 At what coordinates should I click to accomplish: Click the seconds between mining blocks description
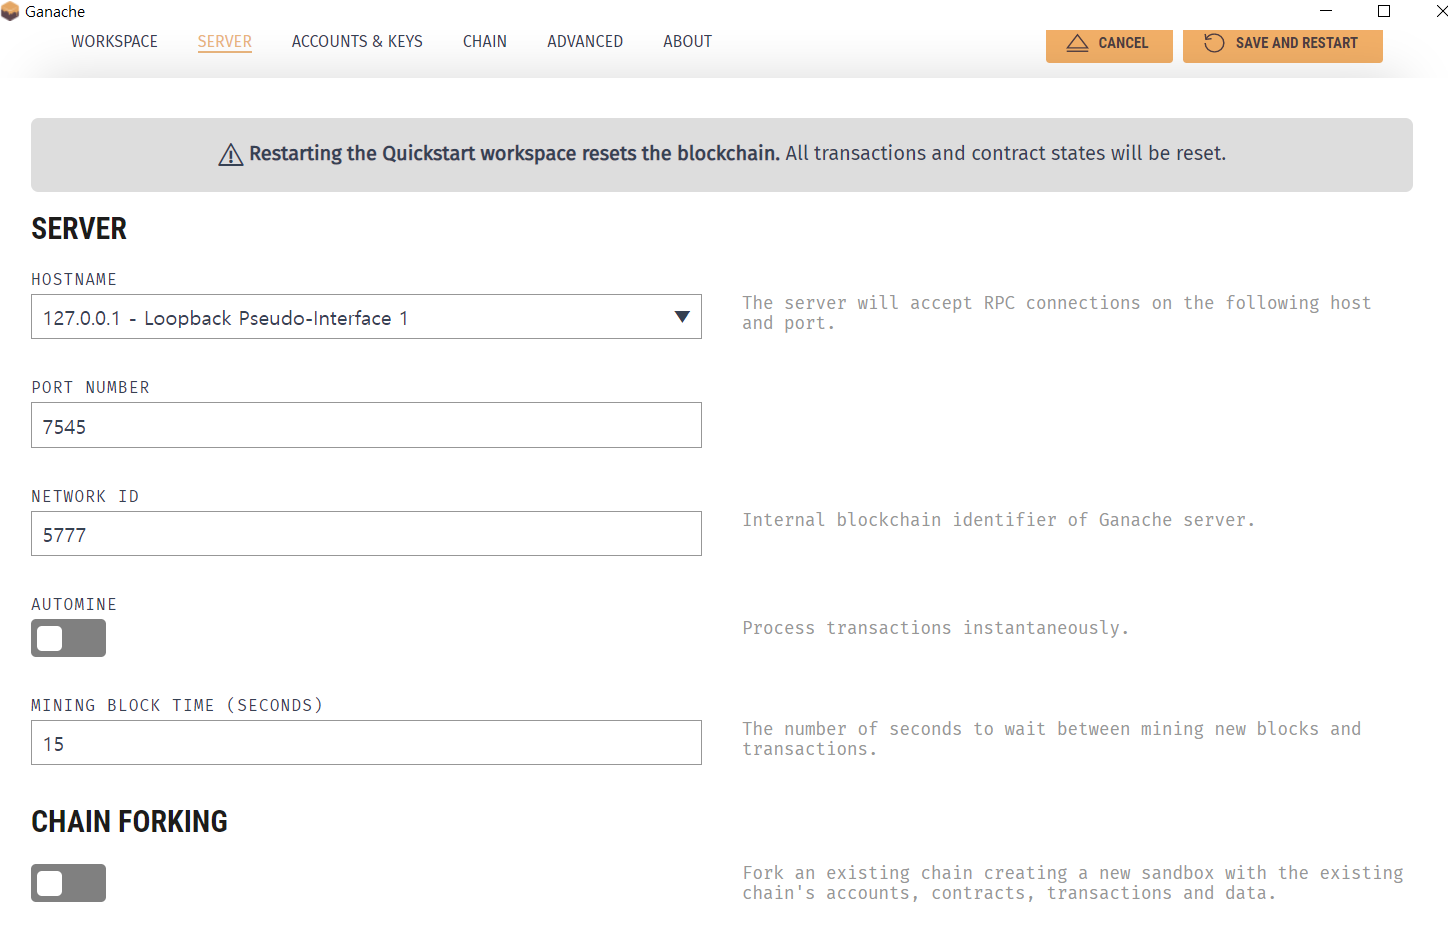tap(1052, 739)
